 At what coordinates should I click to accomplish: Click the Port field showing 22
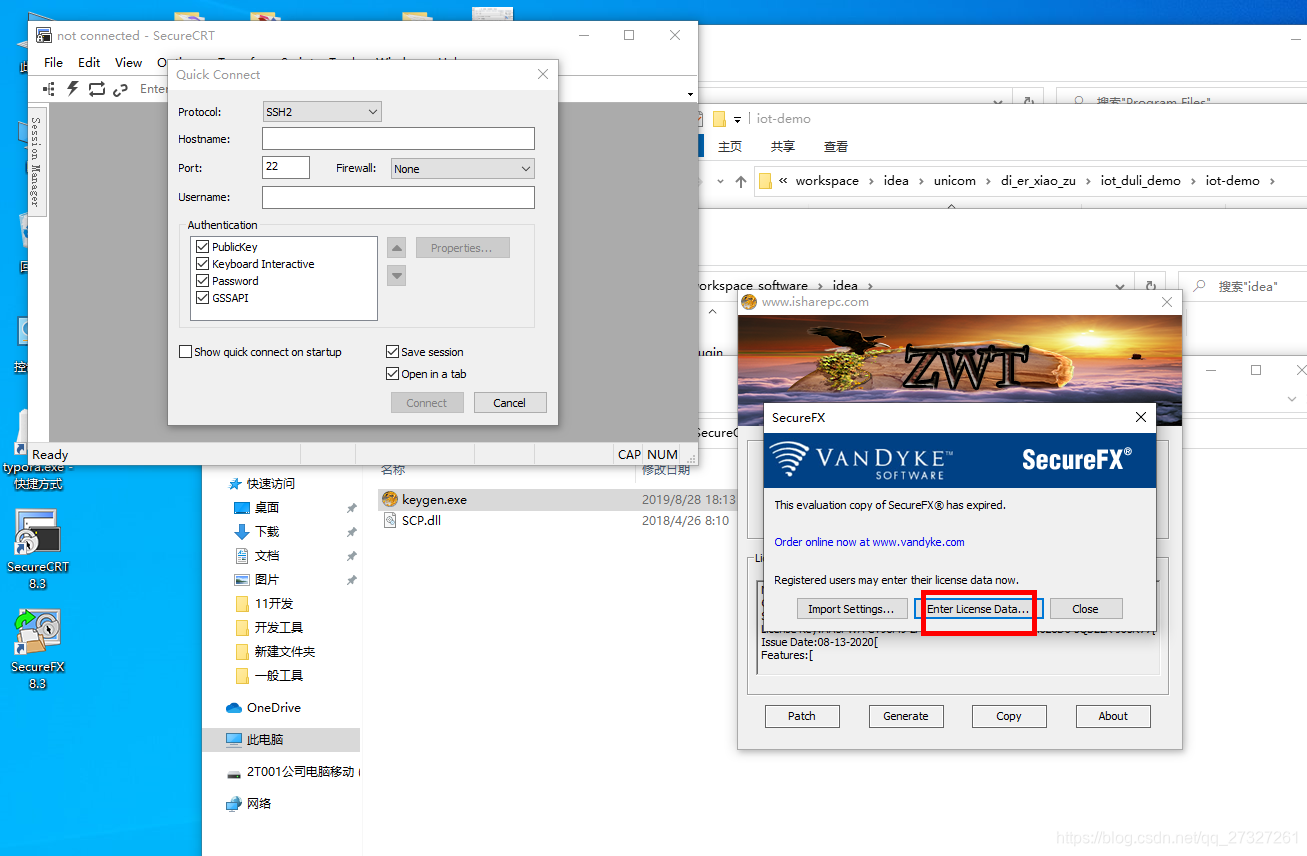[x=286, y=167]
